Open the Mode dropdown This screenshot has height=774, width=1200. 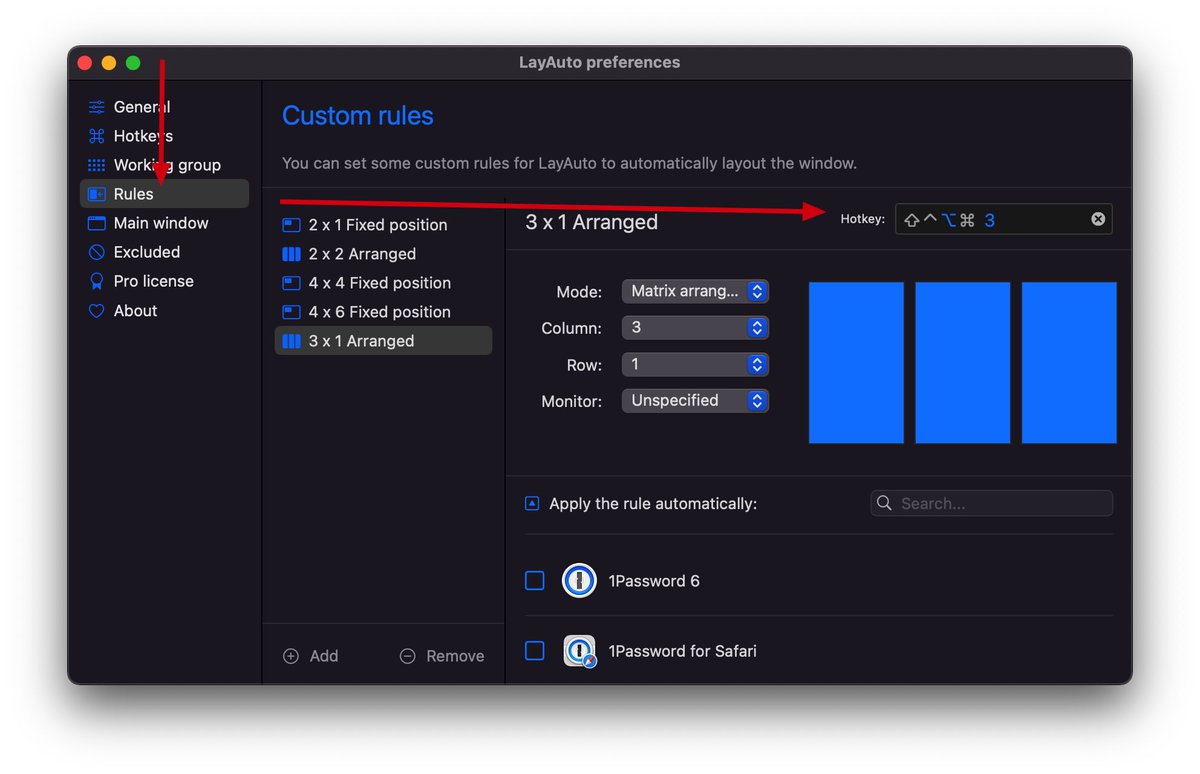[x=695, y=291]
